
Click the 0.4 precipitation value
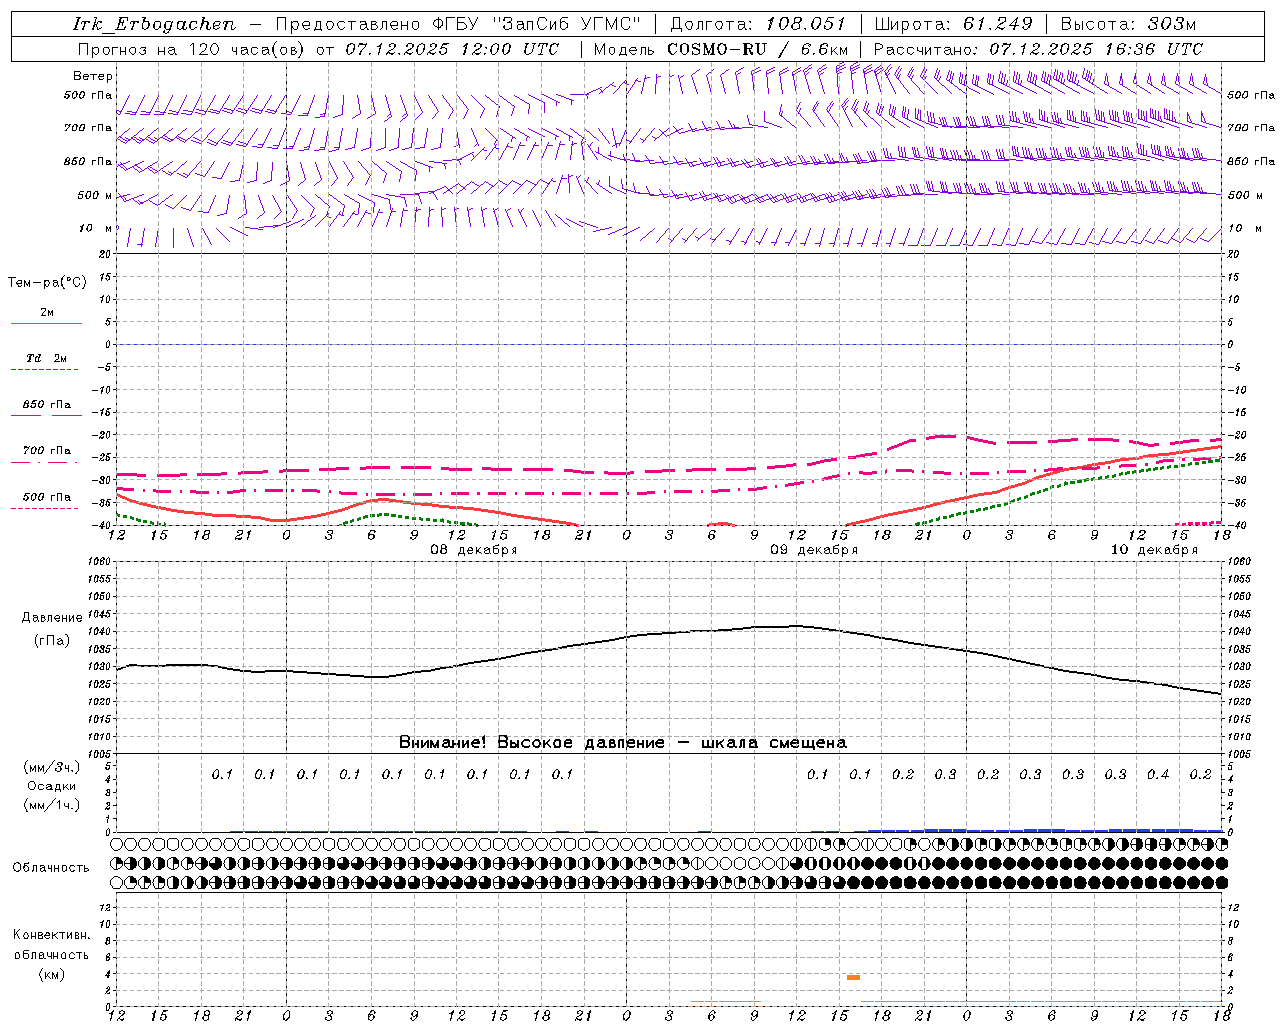pos(1158,775)
